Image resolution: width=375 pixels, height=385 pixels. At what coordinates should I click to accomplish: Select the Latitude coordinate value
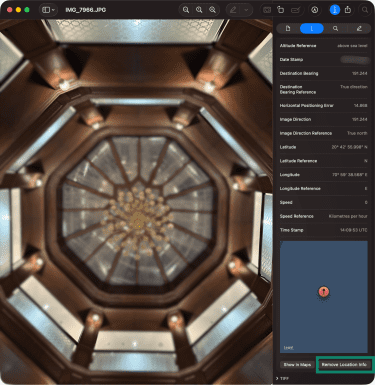[x=349, y=147]
